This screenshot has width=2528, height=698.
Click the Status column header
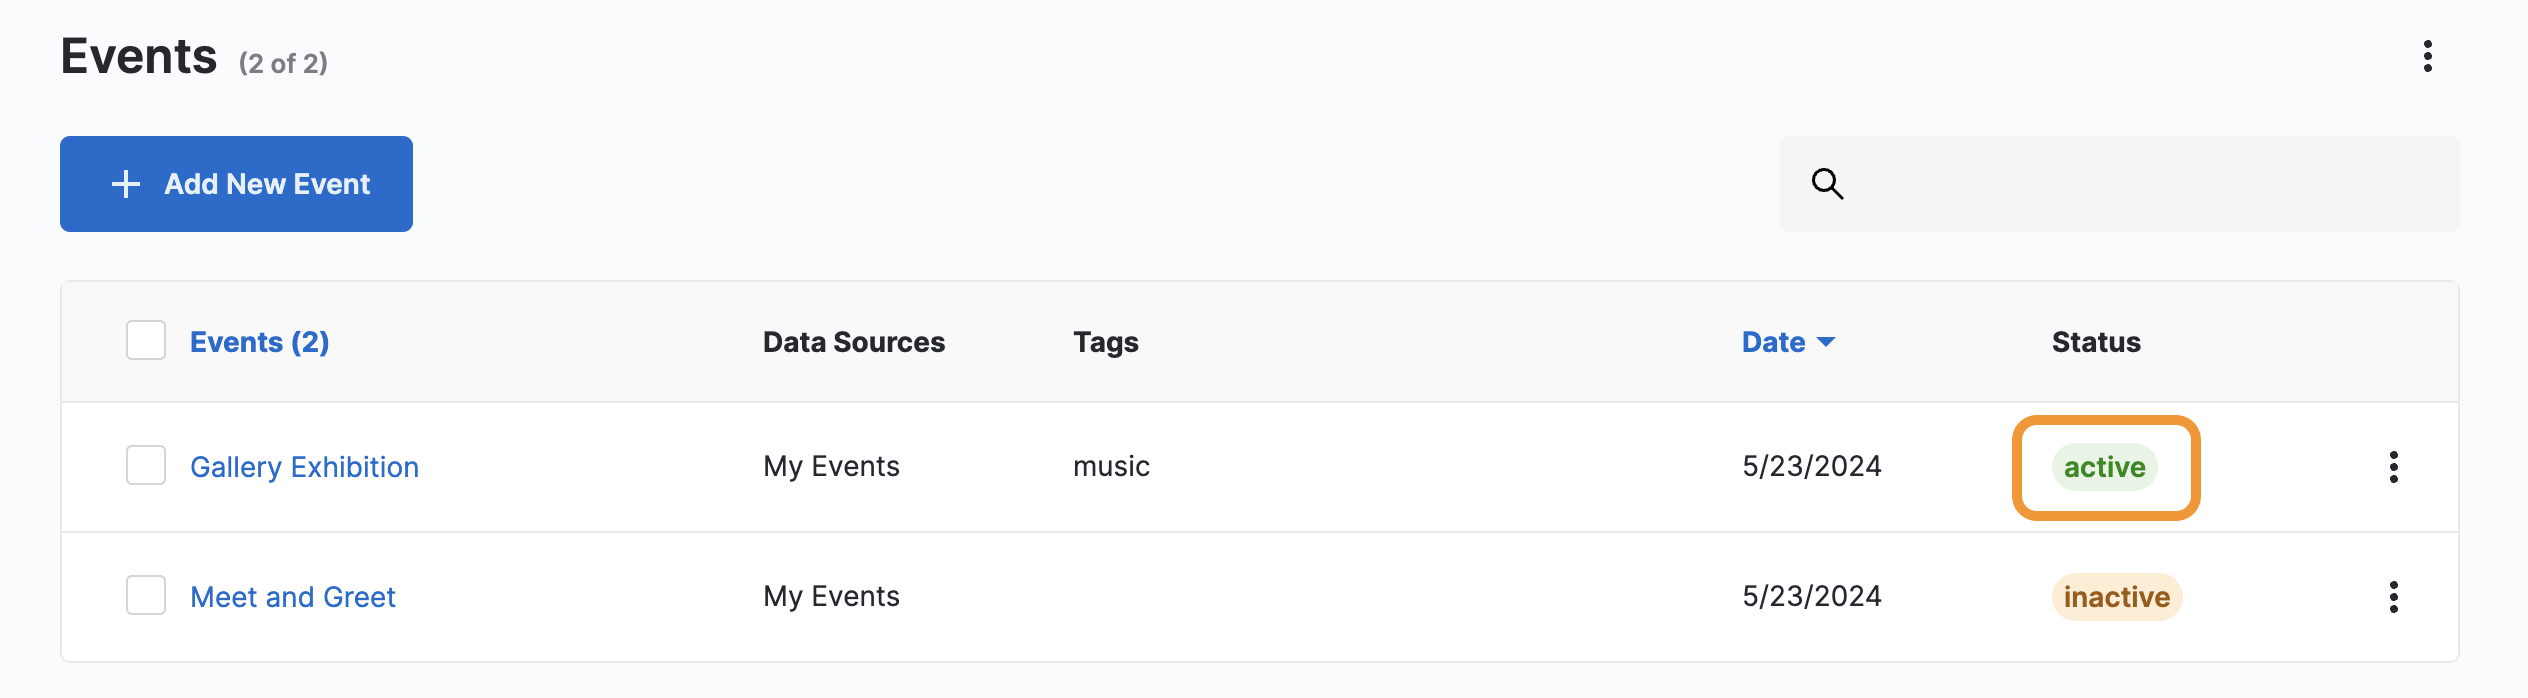2096,342
